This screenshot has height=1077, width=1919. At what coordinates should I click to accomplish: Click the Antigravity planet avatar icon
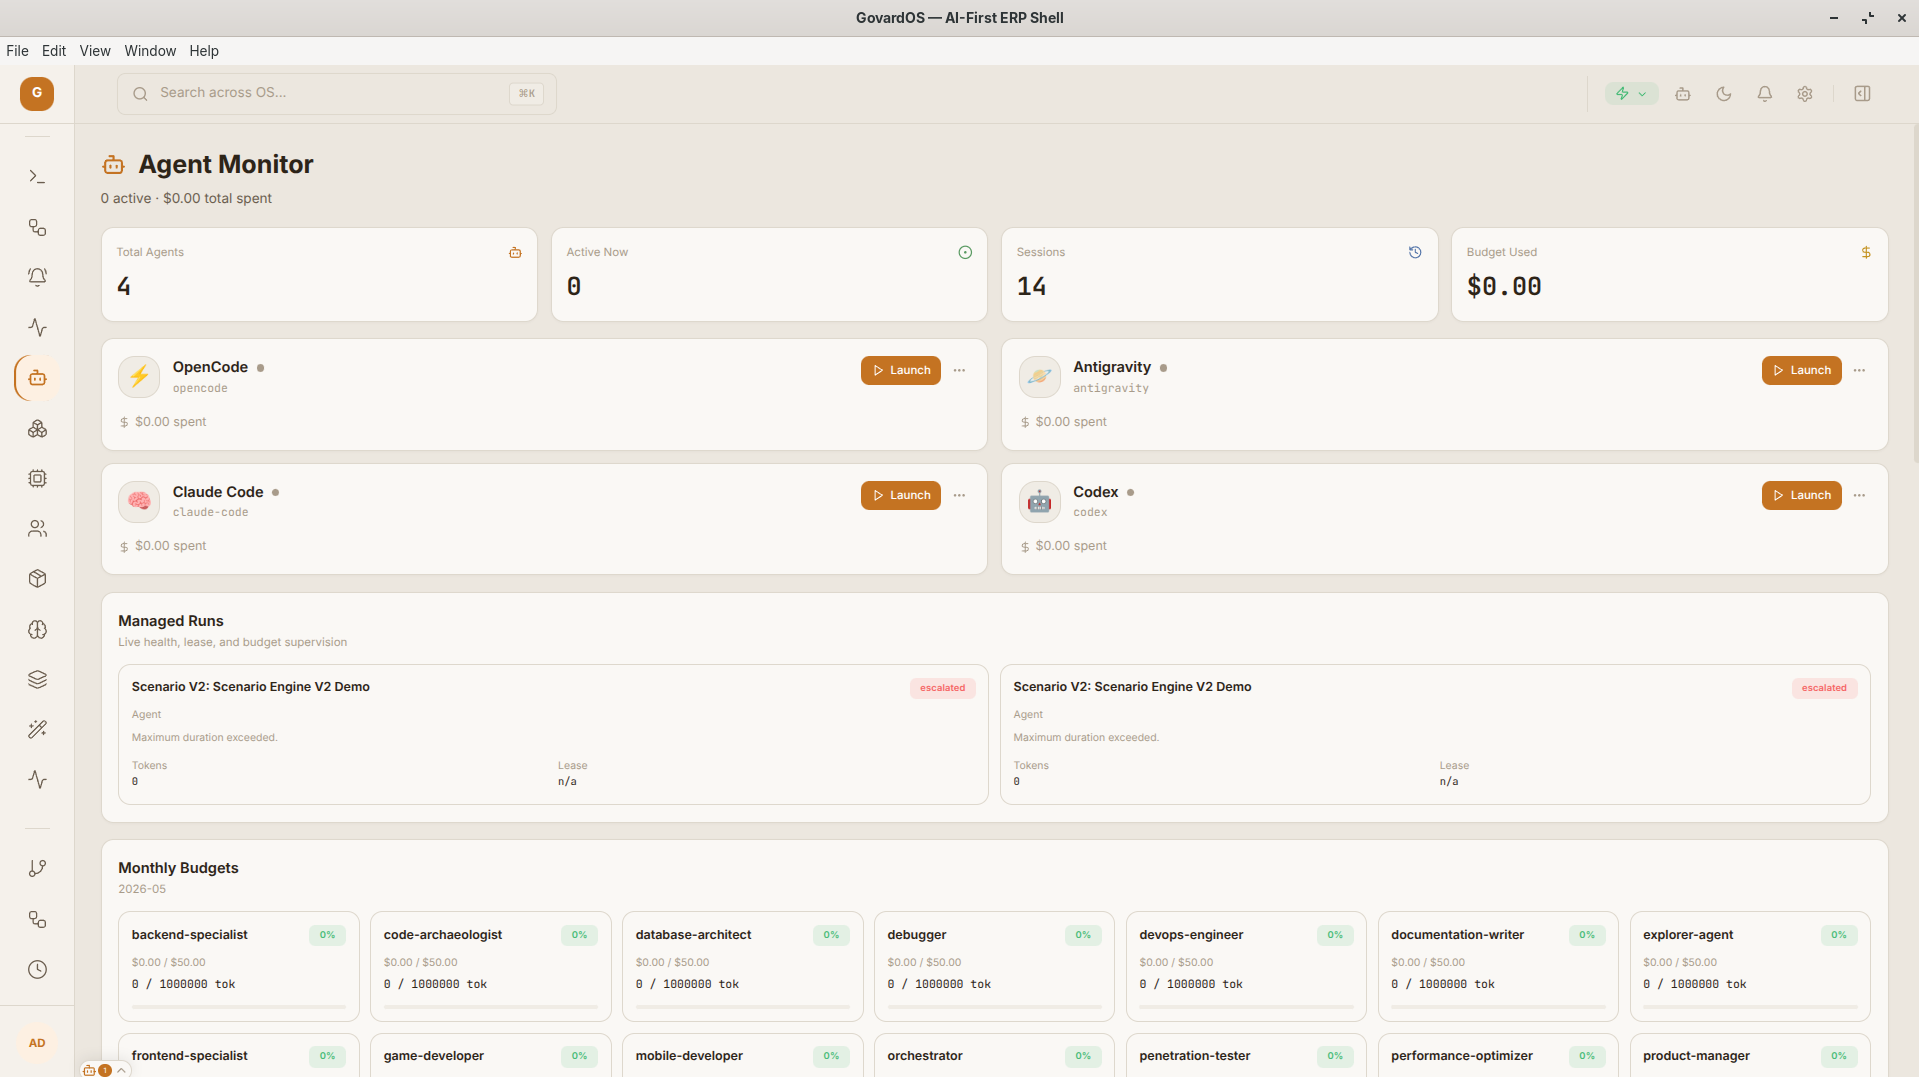[1040, 377]
